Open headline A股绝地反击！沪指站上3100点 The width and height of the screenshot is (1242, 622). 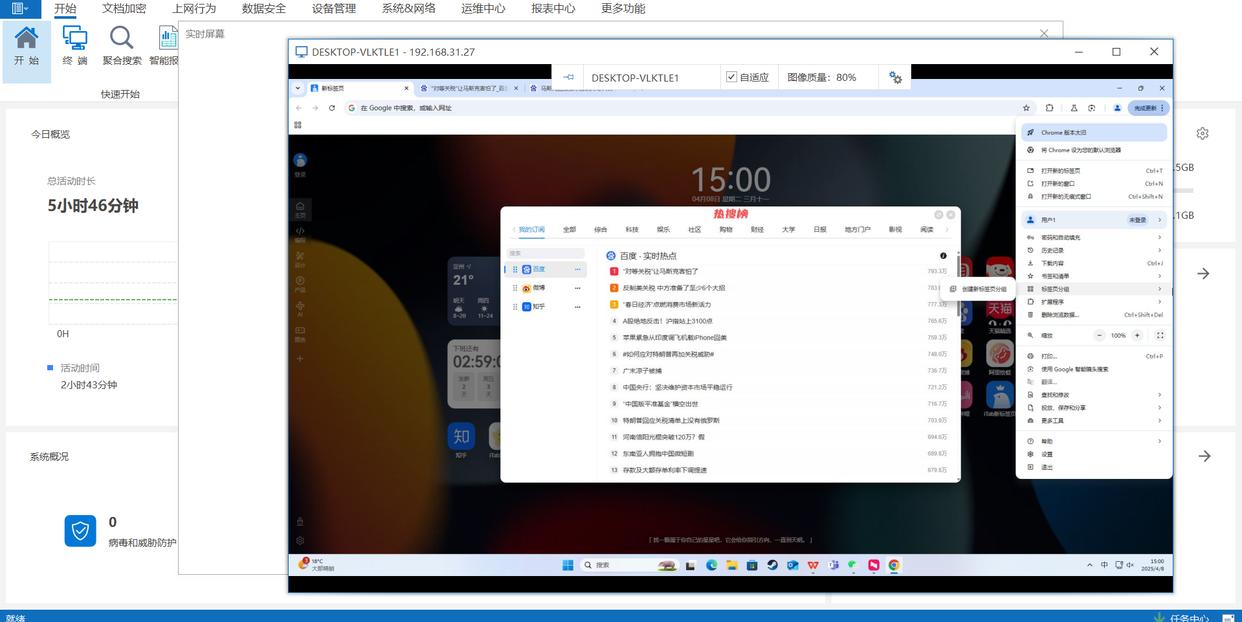667,321
